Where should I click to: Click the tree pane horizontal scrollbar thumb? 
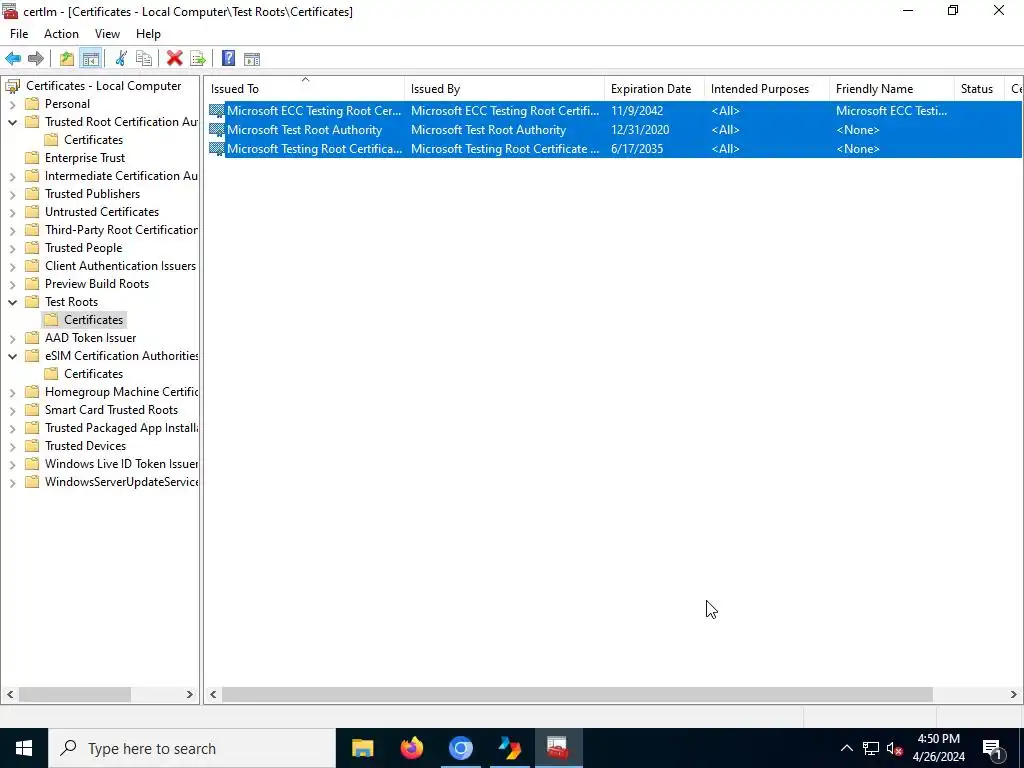tap(74, 695)
